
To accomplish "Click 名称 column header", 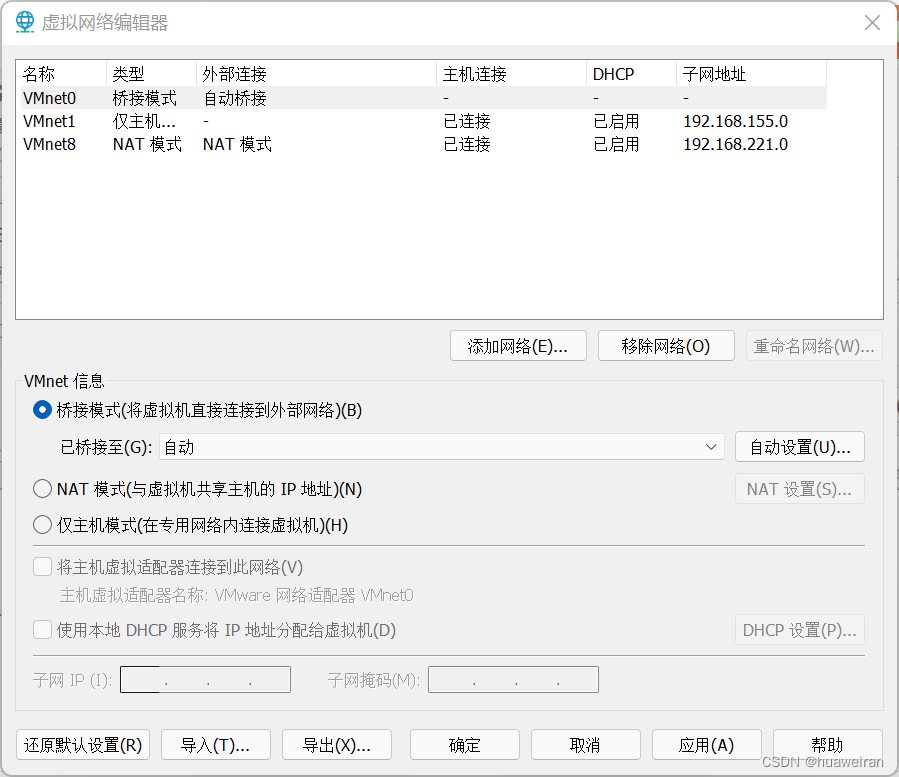I will (61, 74).
